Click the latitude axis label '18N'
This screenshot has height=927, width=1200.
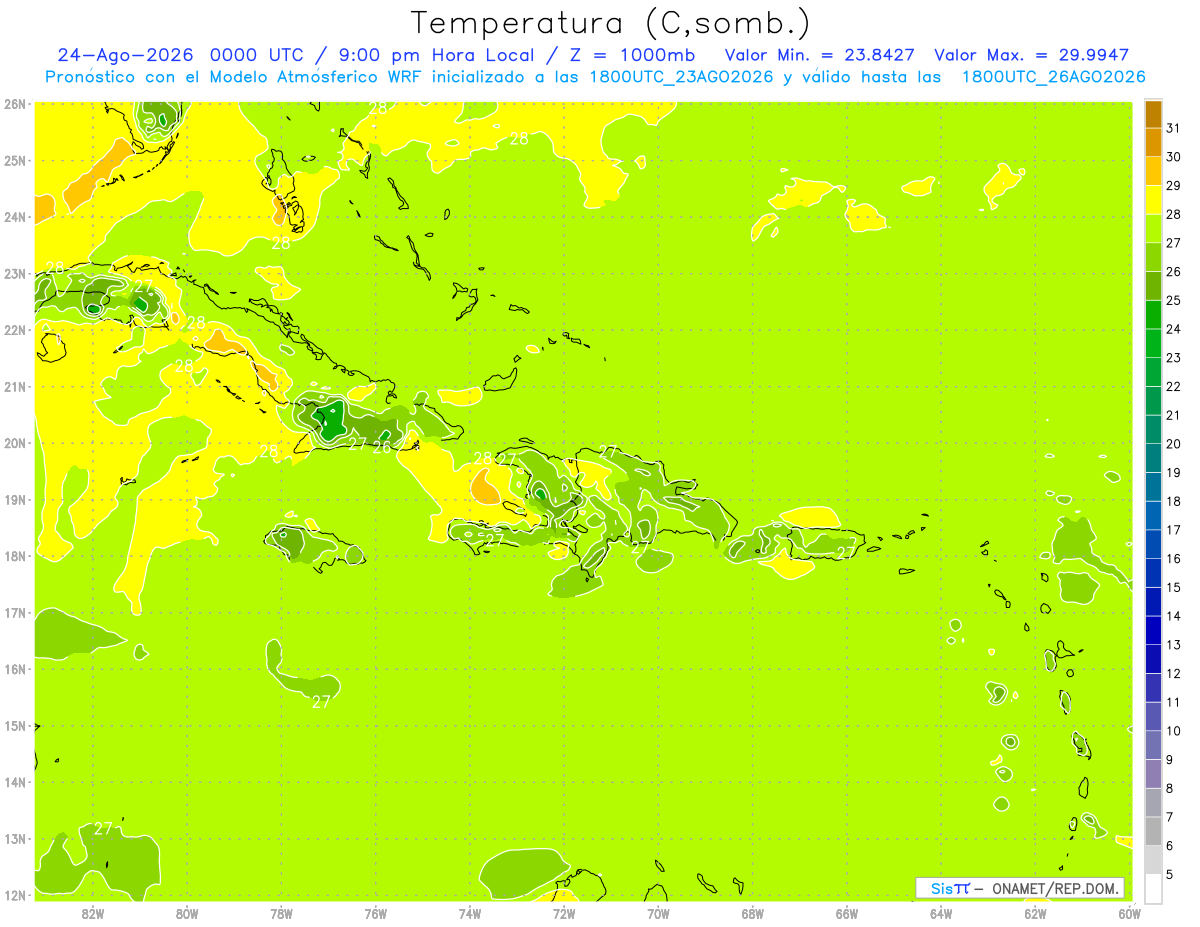[x=15, y=556]
